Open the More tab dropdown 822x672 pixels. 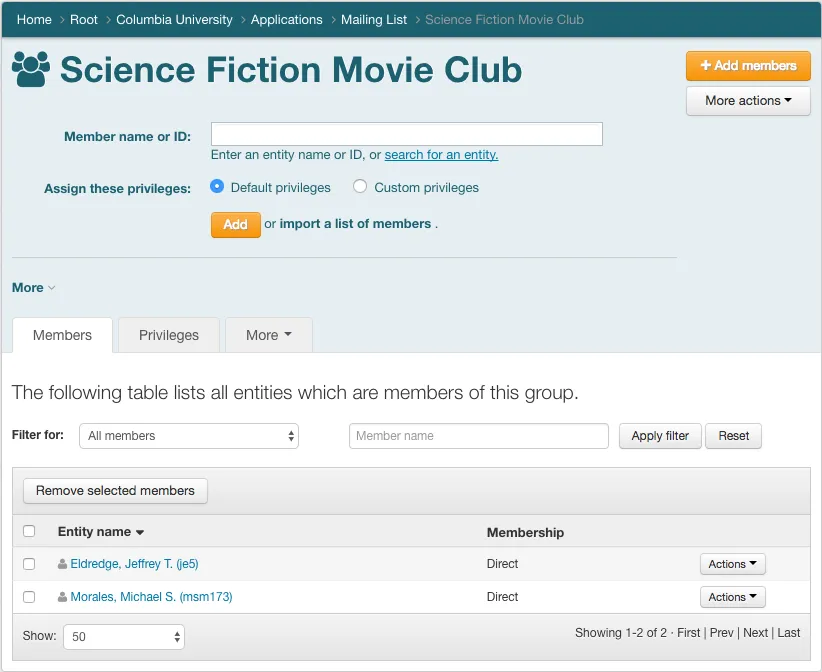(269, 335)
